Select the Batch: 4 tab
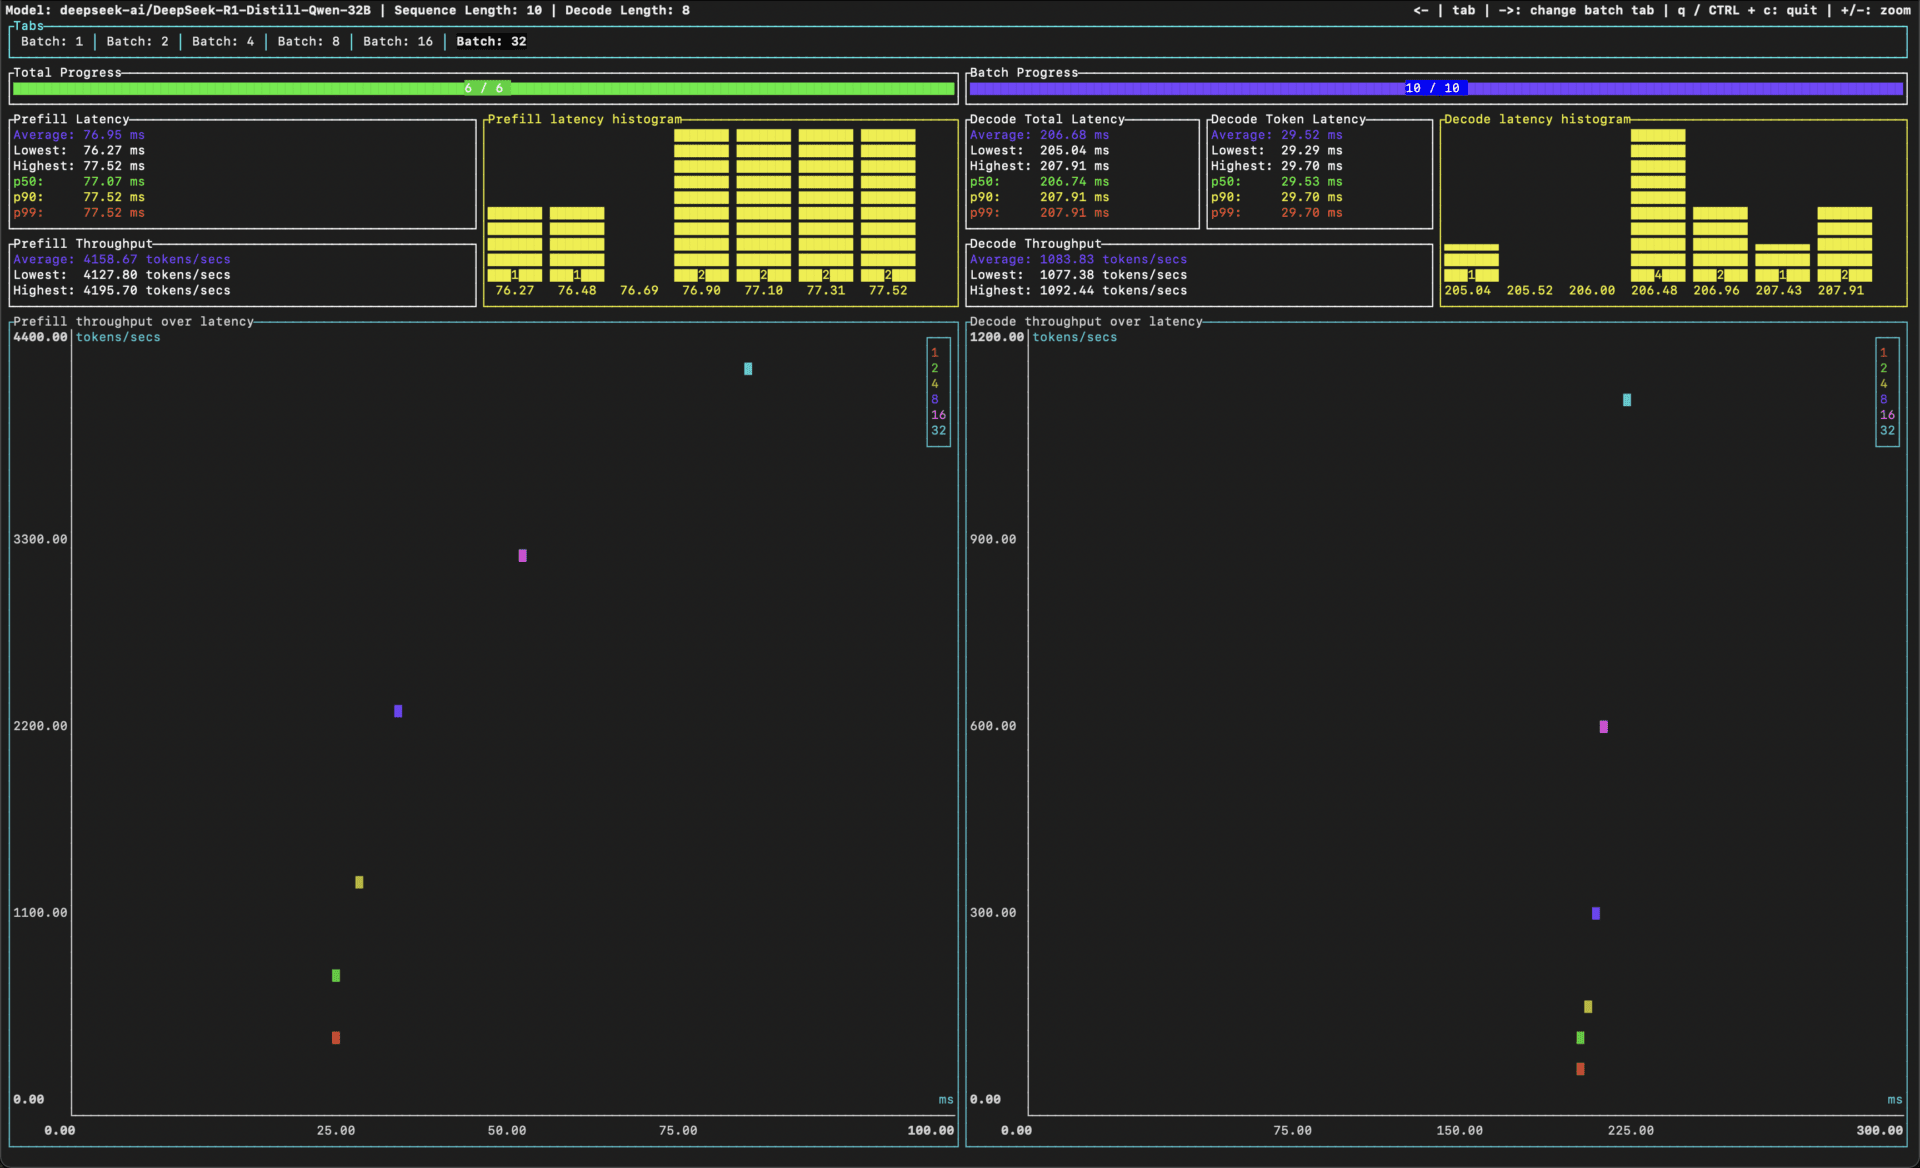The height and width of the screenshot is (1168, 1920). pyautogui.click(x=222, y=42)
